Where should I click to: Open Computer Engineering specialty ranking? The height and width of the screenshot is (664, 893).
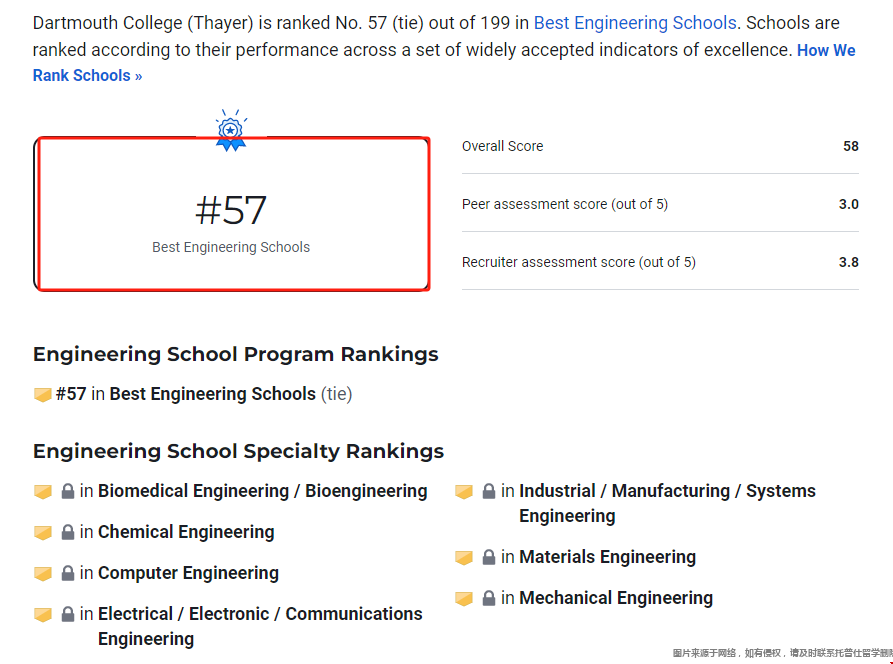(189, 573)
